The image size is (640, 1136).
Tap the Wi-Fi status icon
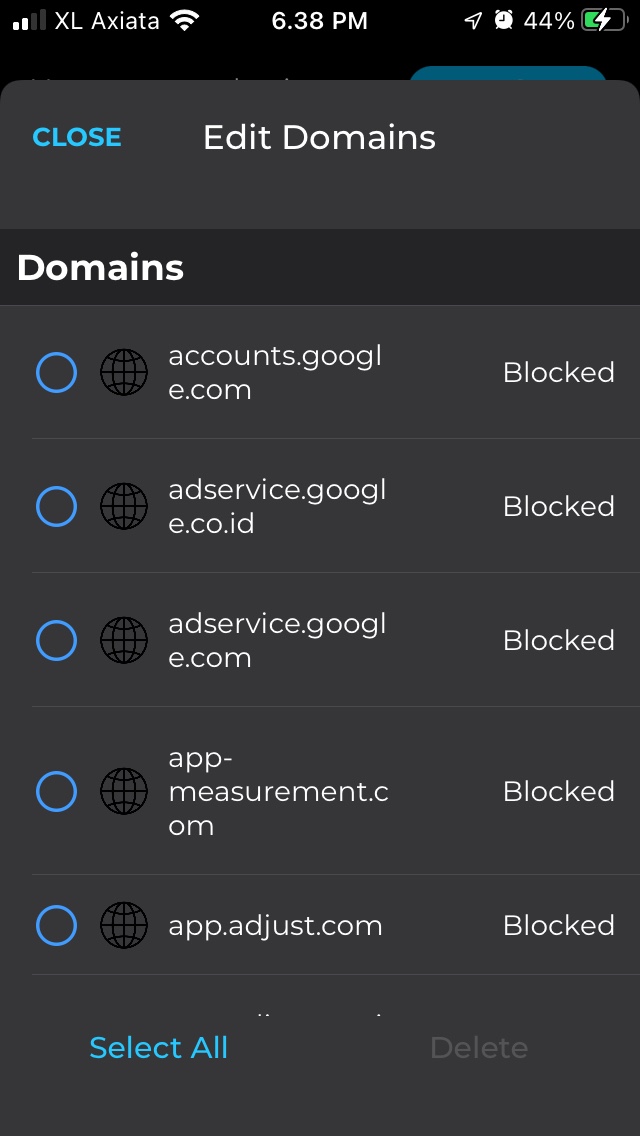click(x=184, y=20)
